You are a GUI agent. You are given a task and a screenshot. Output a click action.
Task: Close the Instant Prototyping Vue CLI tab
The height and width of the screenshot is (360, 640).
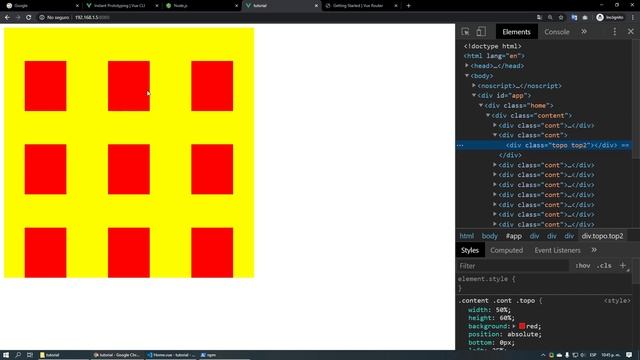(157, 6)
